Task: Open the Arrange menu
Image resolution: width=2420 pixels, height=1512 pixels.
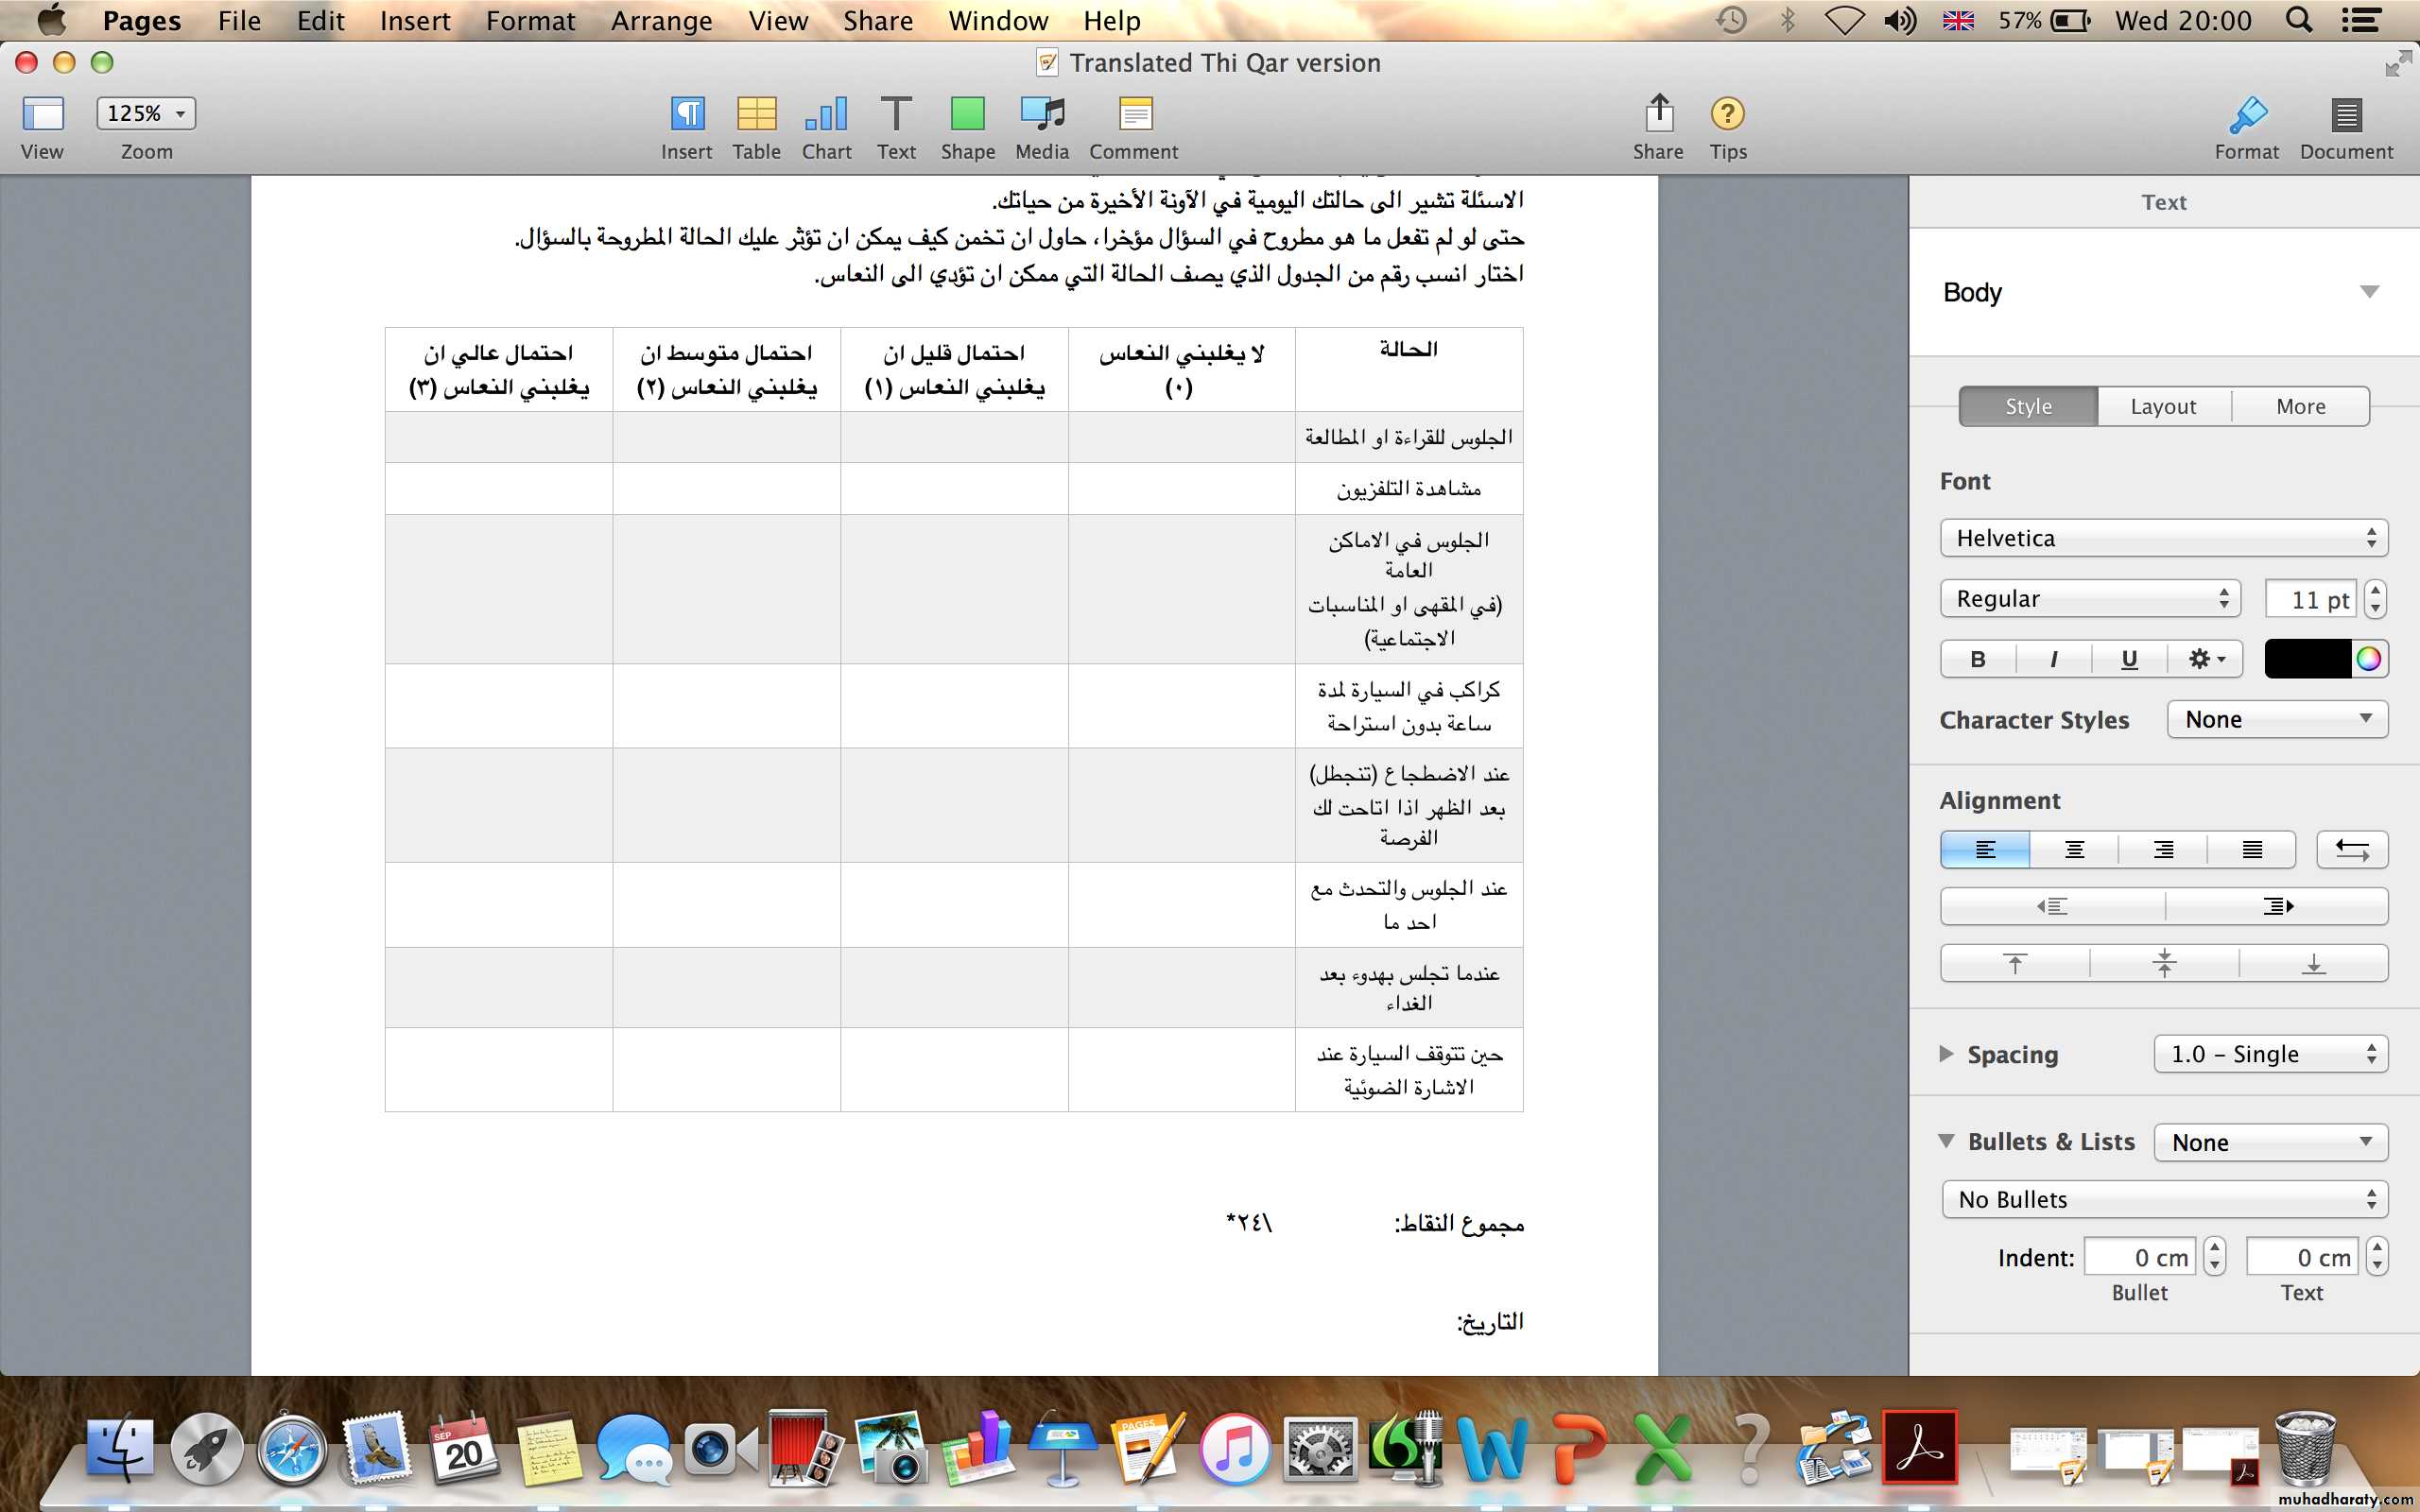Action: click(661, 21)
